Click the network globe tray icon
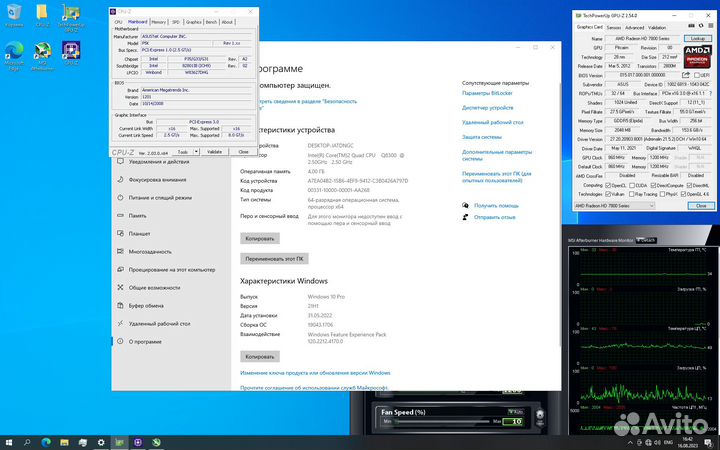 [648, 443]
